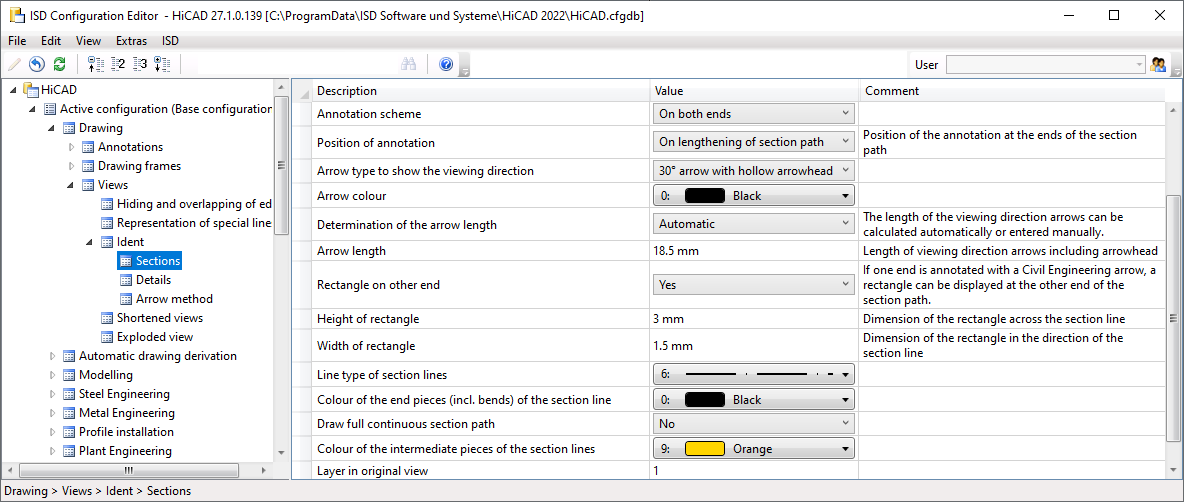The height and width of the screenshot is (502, 1184).
Task: Expand the Drawing frames tree node
Action: coord(72,166)
